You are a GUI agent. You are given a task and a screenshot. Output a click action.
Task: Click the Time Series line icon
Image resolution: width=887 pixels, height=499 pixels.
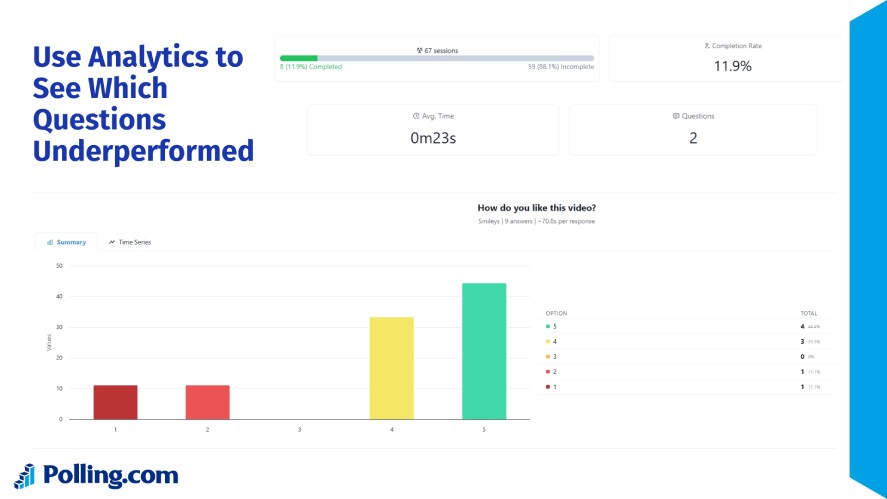(x=112, y=242)
